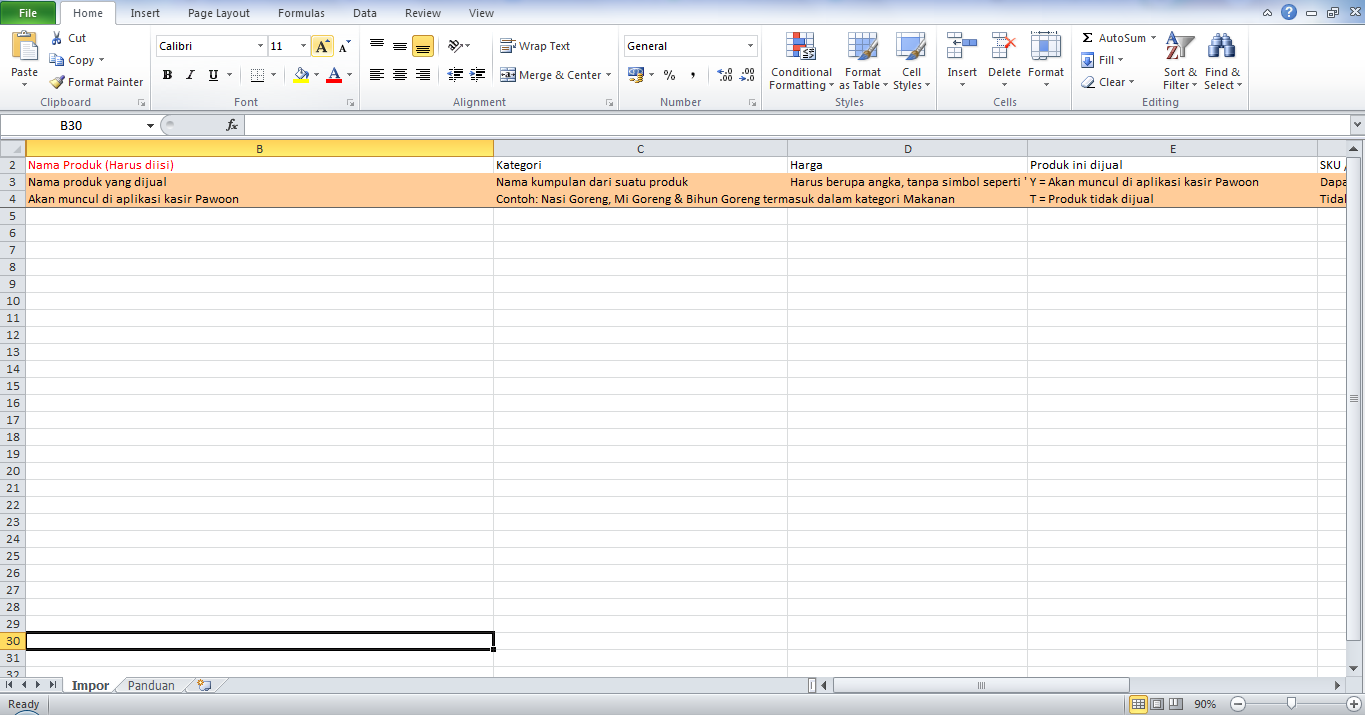Viewport: 1365px width, 715px height.
Task: Toggle Italic formatting
Action: (x=190, y=75)
